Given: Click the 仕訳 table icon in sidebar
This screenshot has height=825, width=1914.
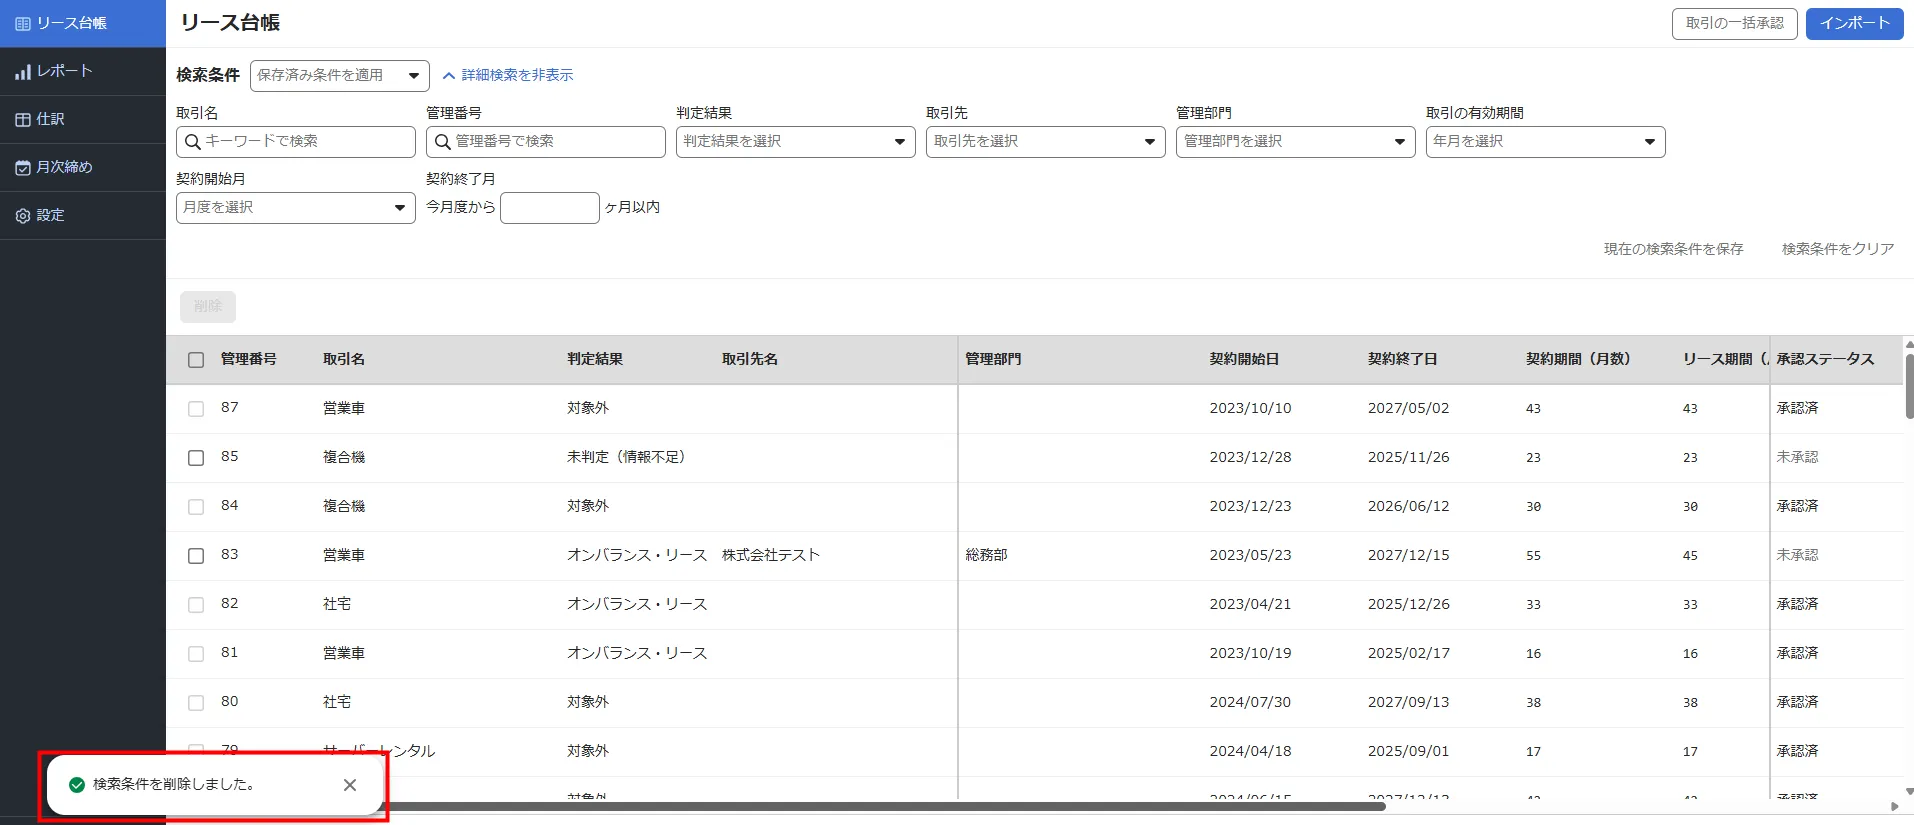Looking at the screenshot, I should 22,120.
